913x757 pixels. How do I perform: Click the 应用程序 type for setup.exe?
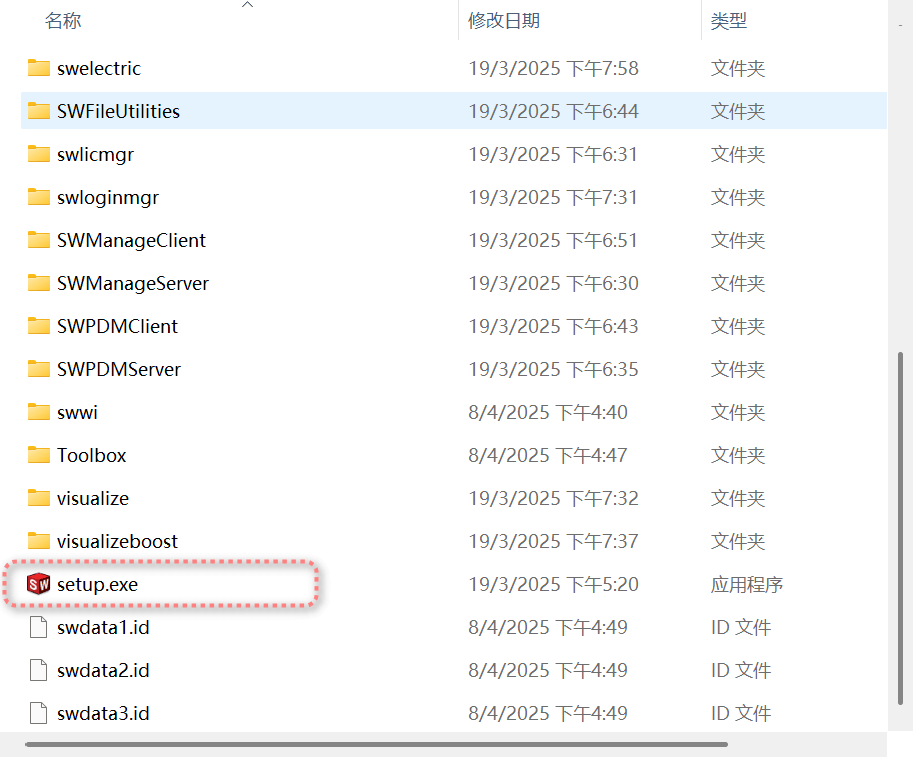746,584
